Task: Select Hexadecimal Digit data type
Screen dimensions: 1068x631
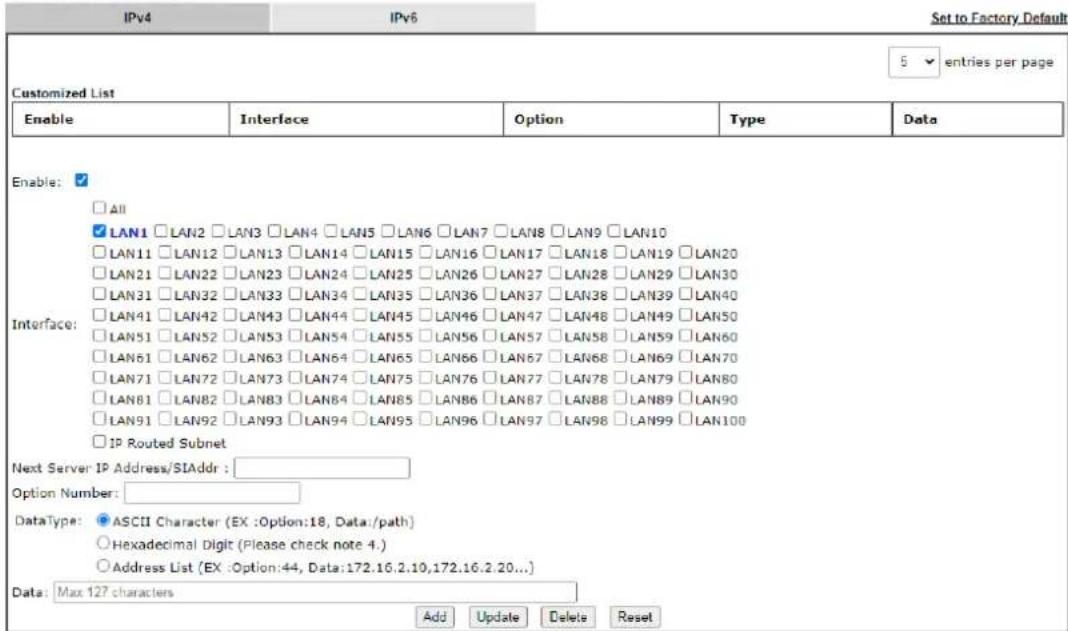Action: point(103,543)
